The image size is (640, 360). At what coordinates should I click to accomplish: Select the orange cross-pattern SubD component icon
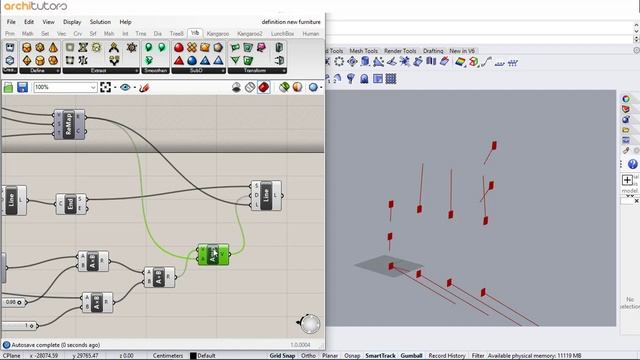[x=192, y=47]
